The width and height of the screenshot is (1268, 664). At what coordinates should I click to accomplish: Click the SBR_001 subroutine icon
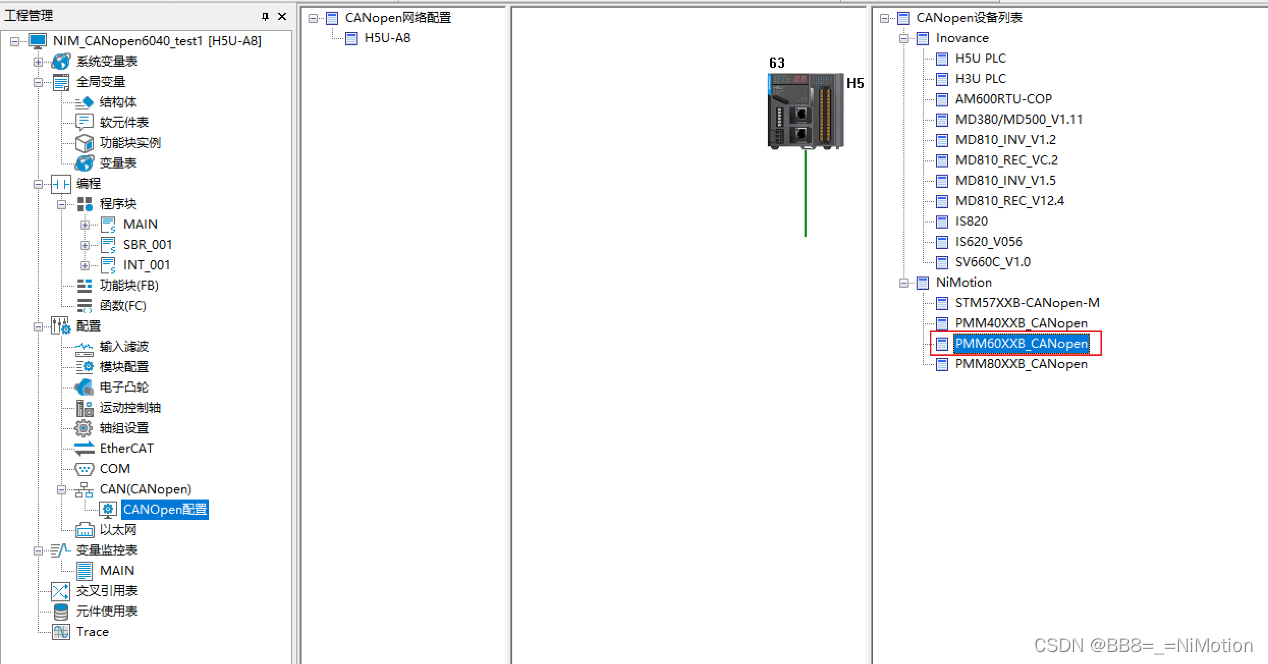pos(108,245)
